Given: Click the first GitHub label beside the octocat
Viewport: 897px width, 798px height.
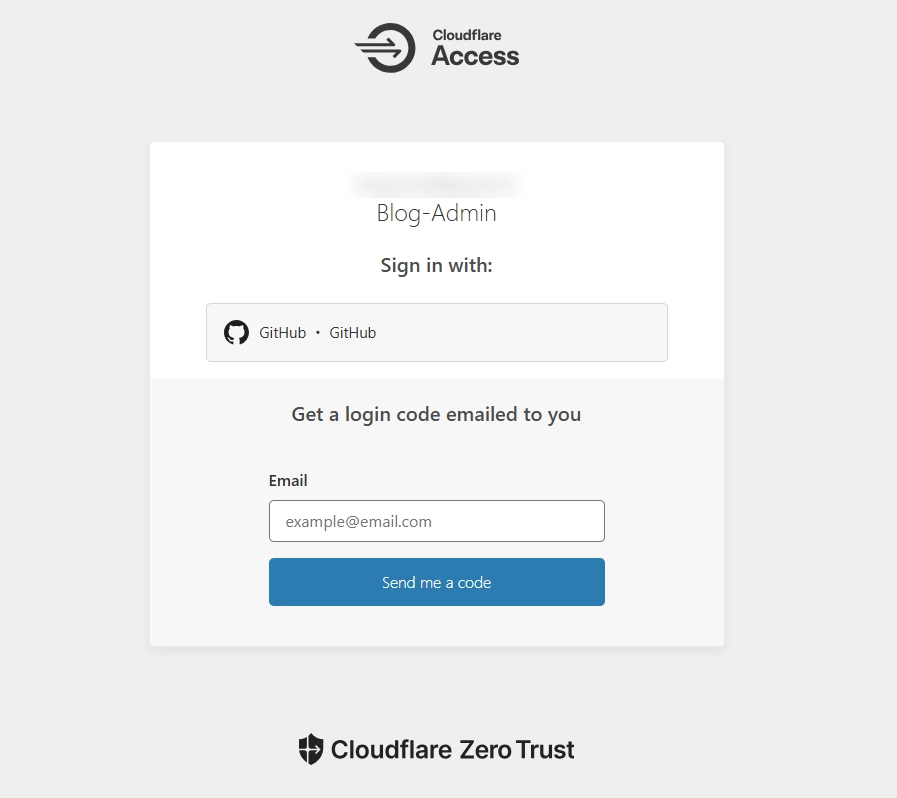Looking at the screenshot, I should point(282,333).
